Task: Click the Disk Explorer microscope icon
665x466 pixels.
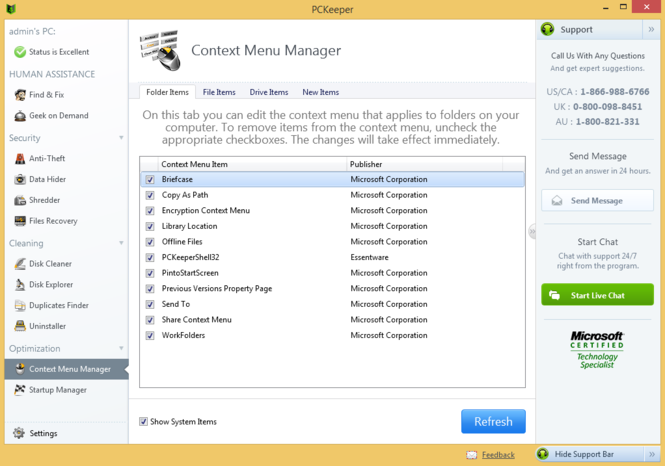Action: (20, 284)
